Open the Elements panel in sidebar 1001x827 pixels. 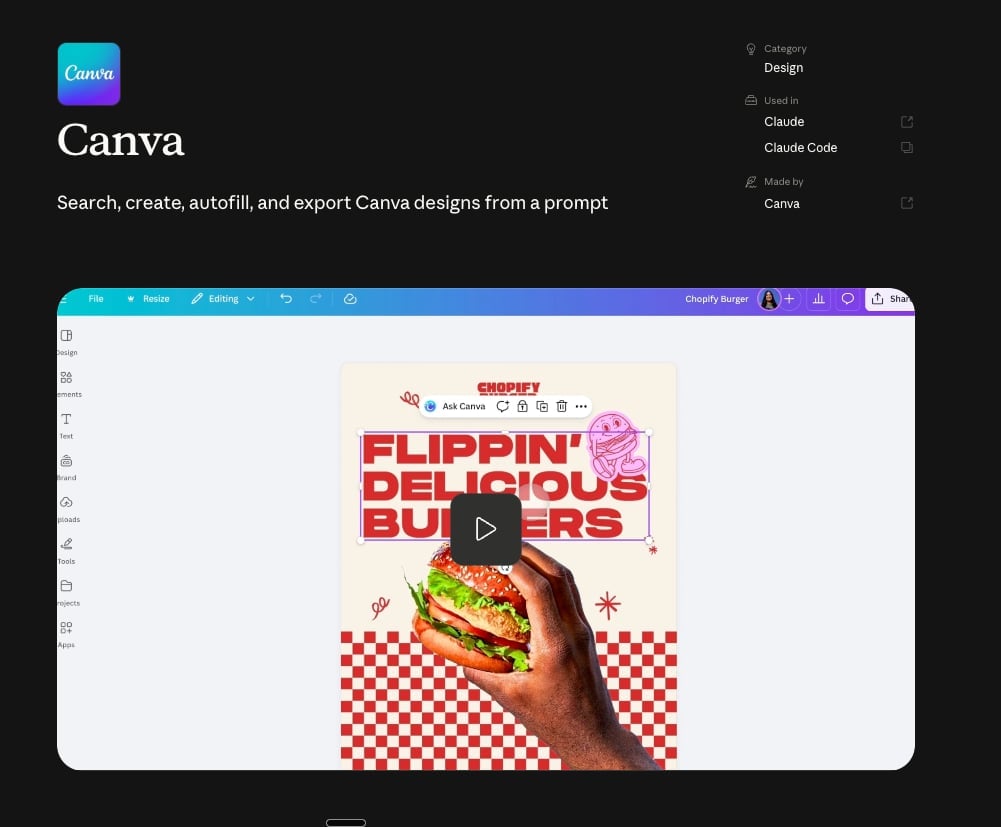(x=68, y=384)
